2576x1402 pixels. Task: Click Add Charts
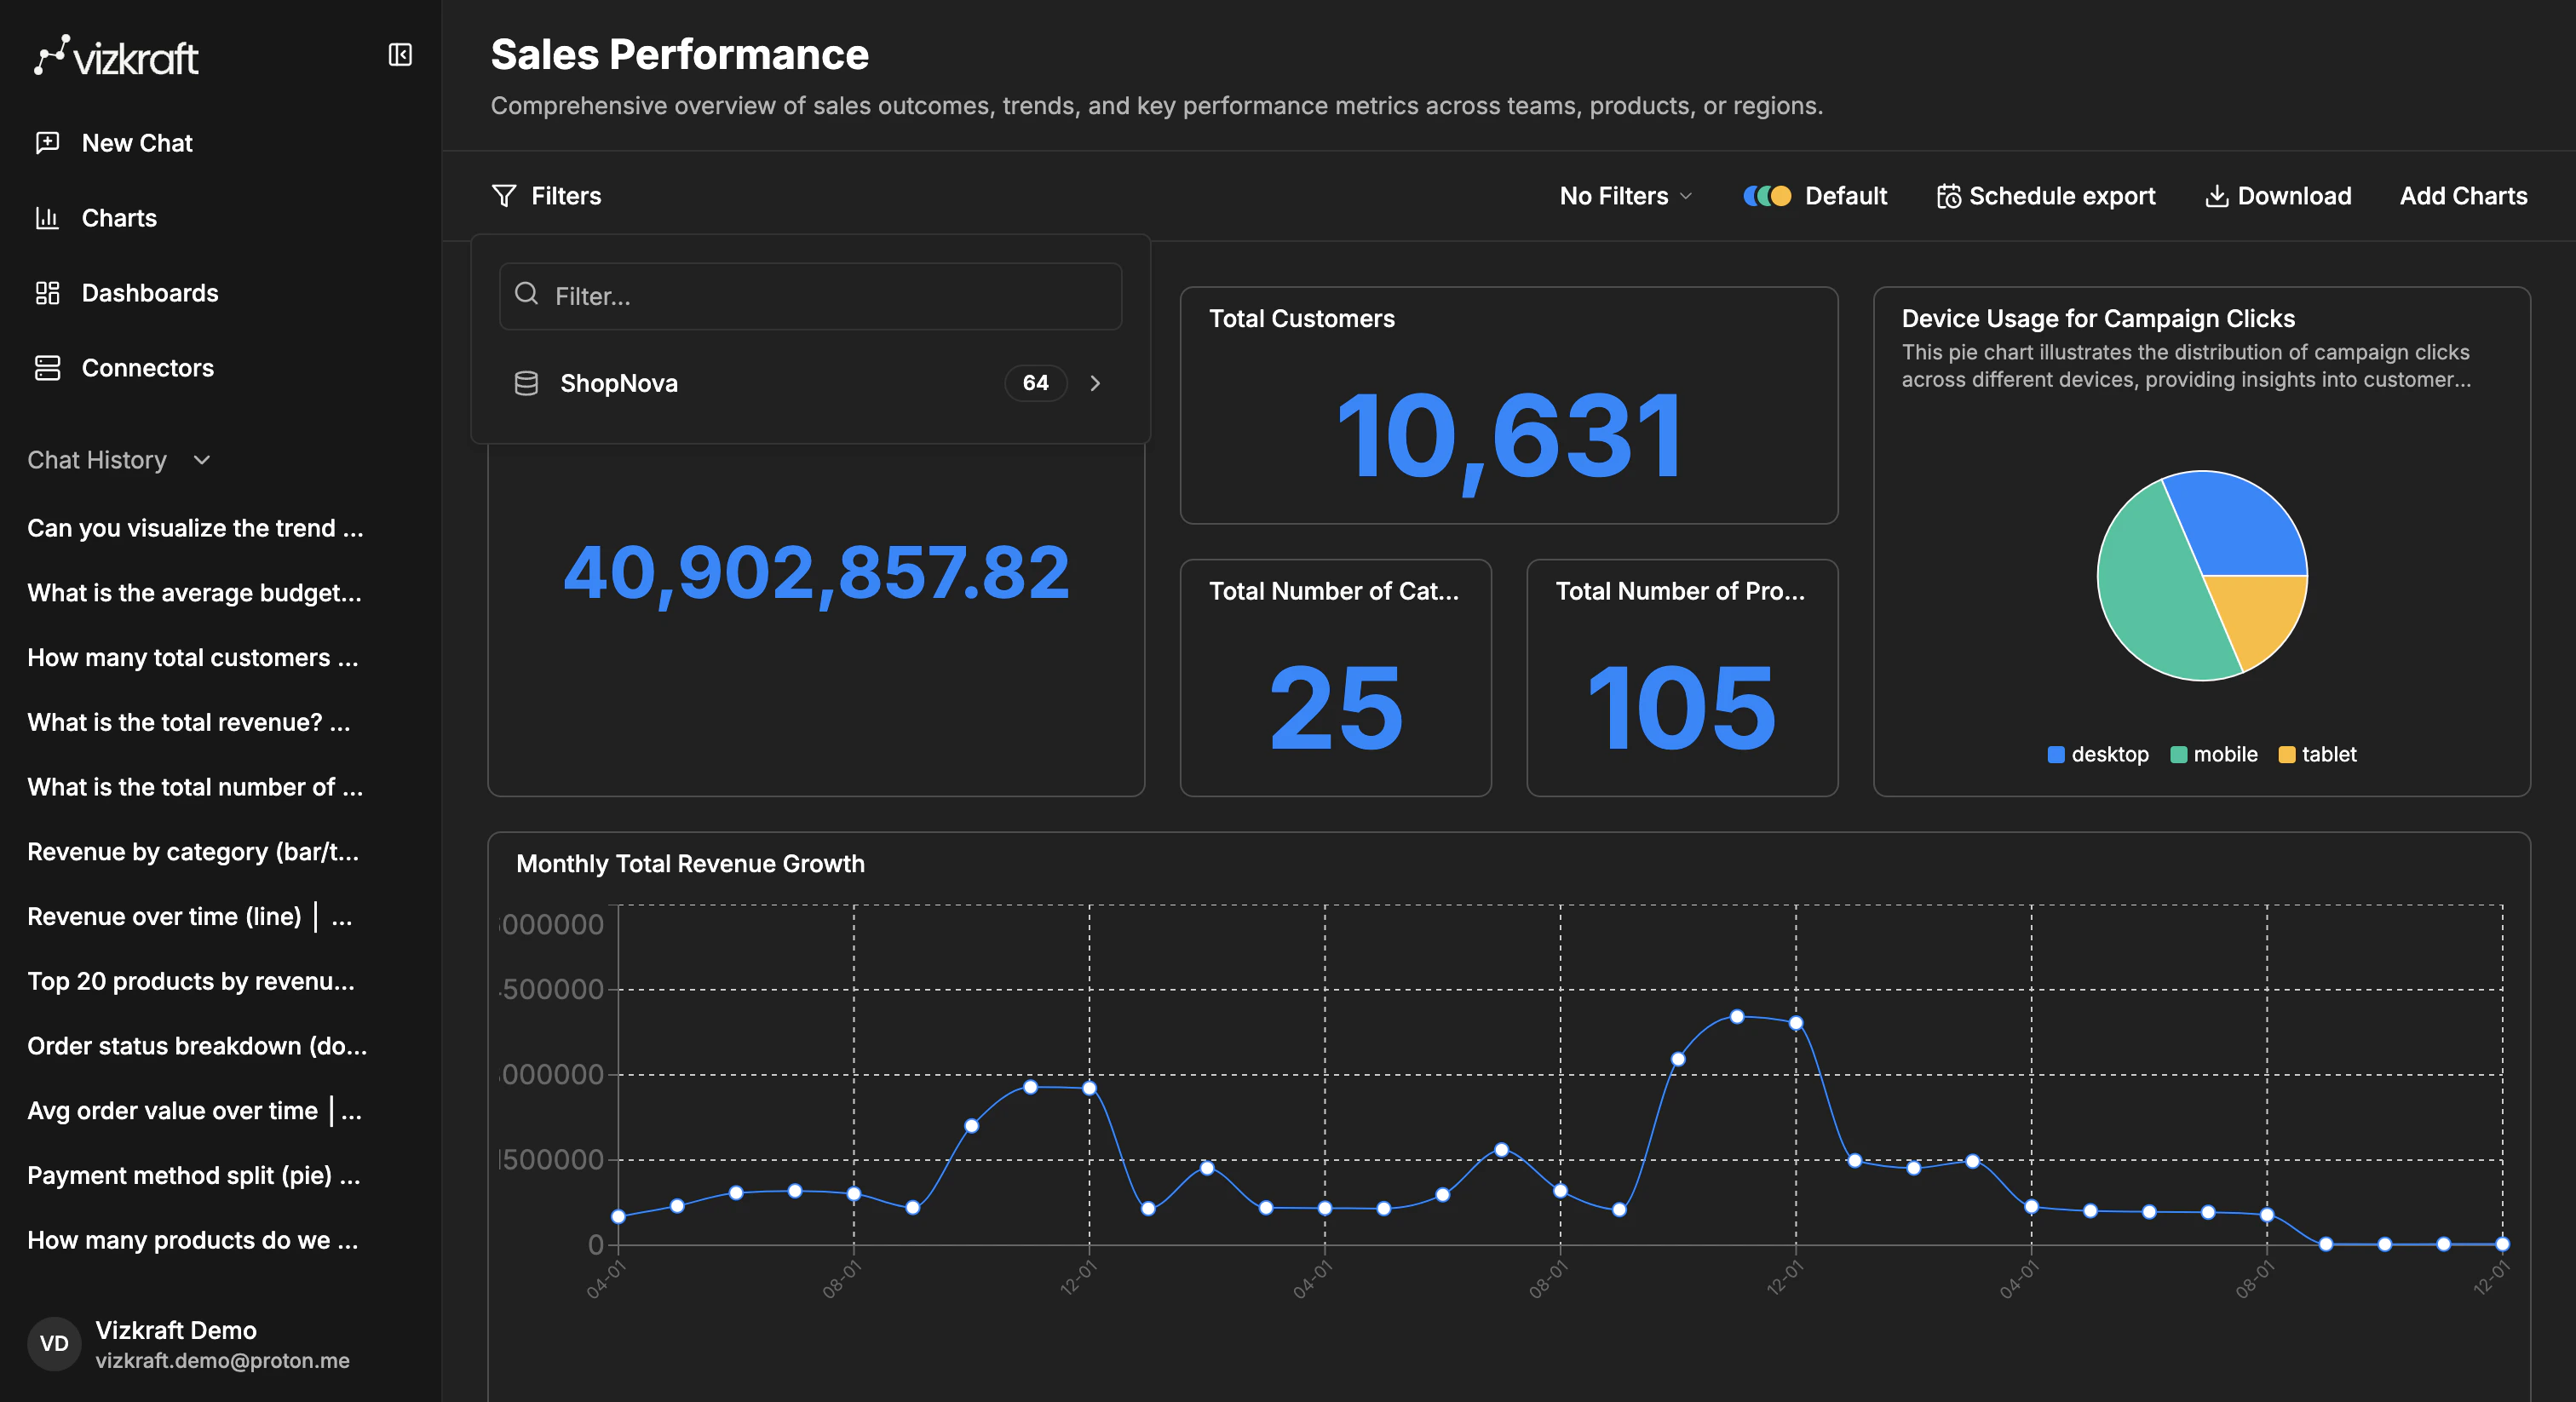pyautogui.click(x=2463, y=196)
